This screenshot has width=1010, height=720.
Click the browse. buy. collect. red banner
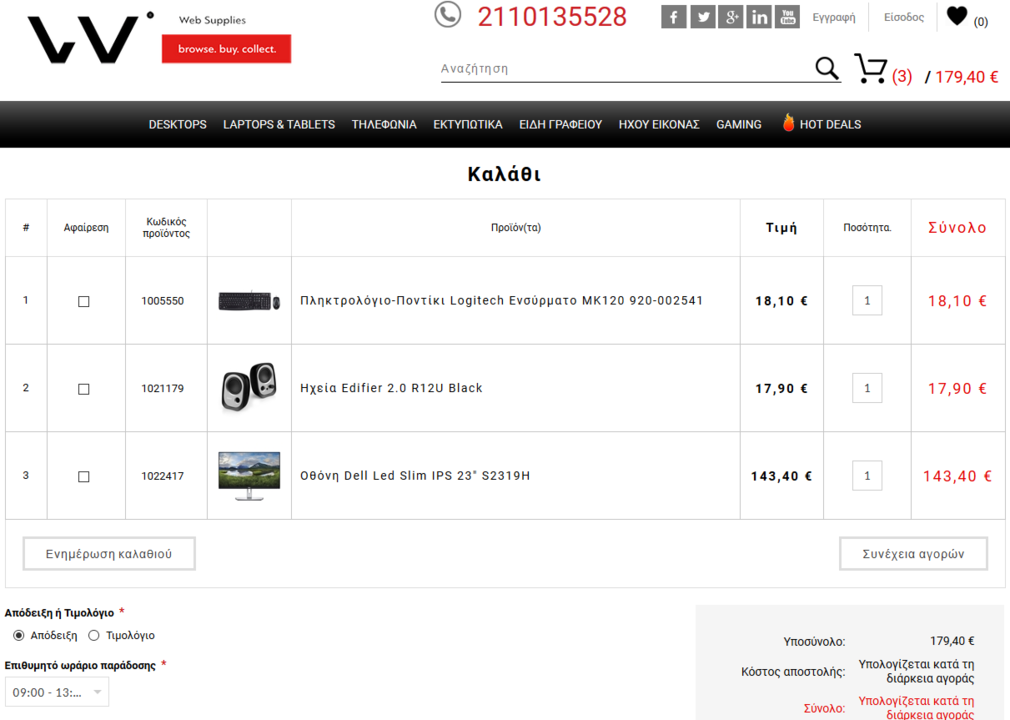point(227,49)
